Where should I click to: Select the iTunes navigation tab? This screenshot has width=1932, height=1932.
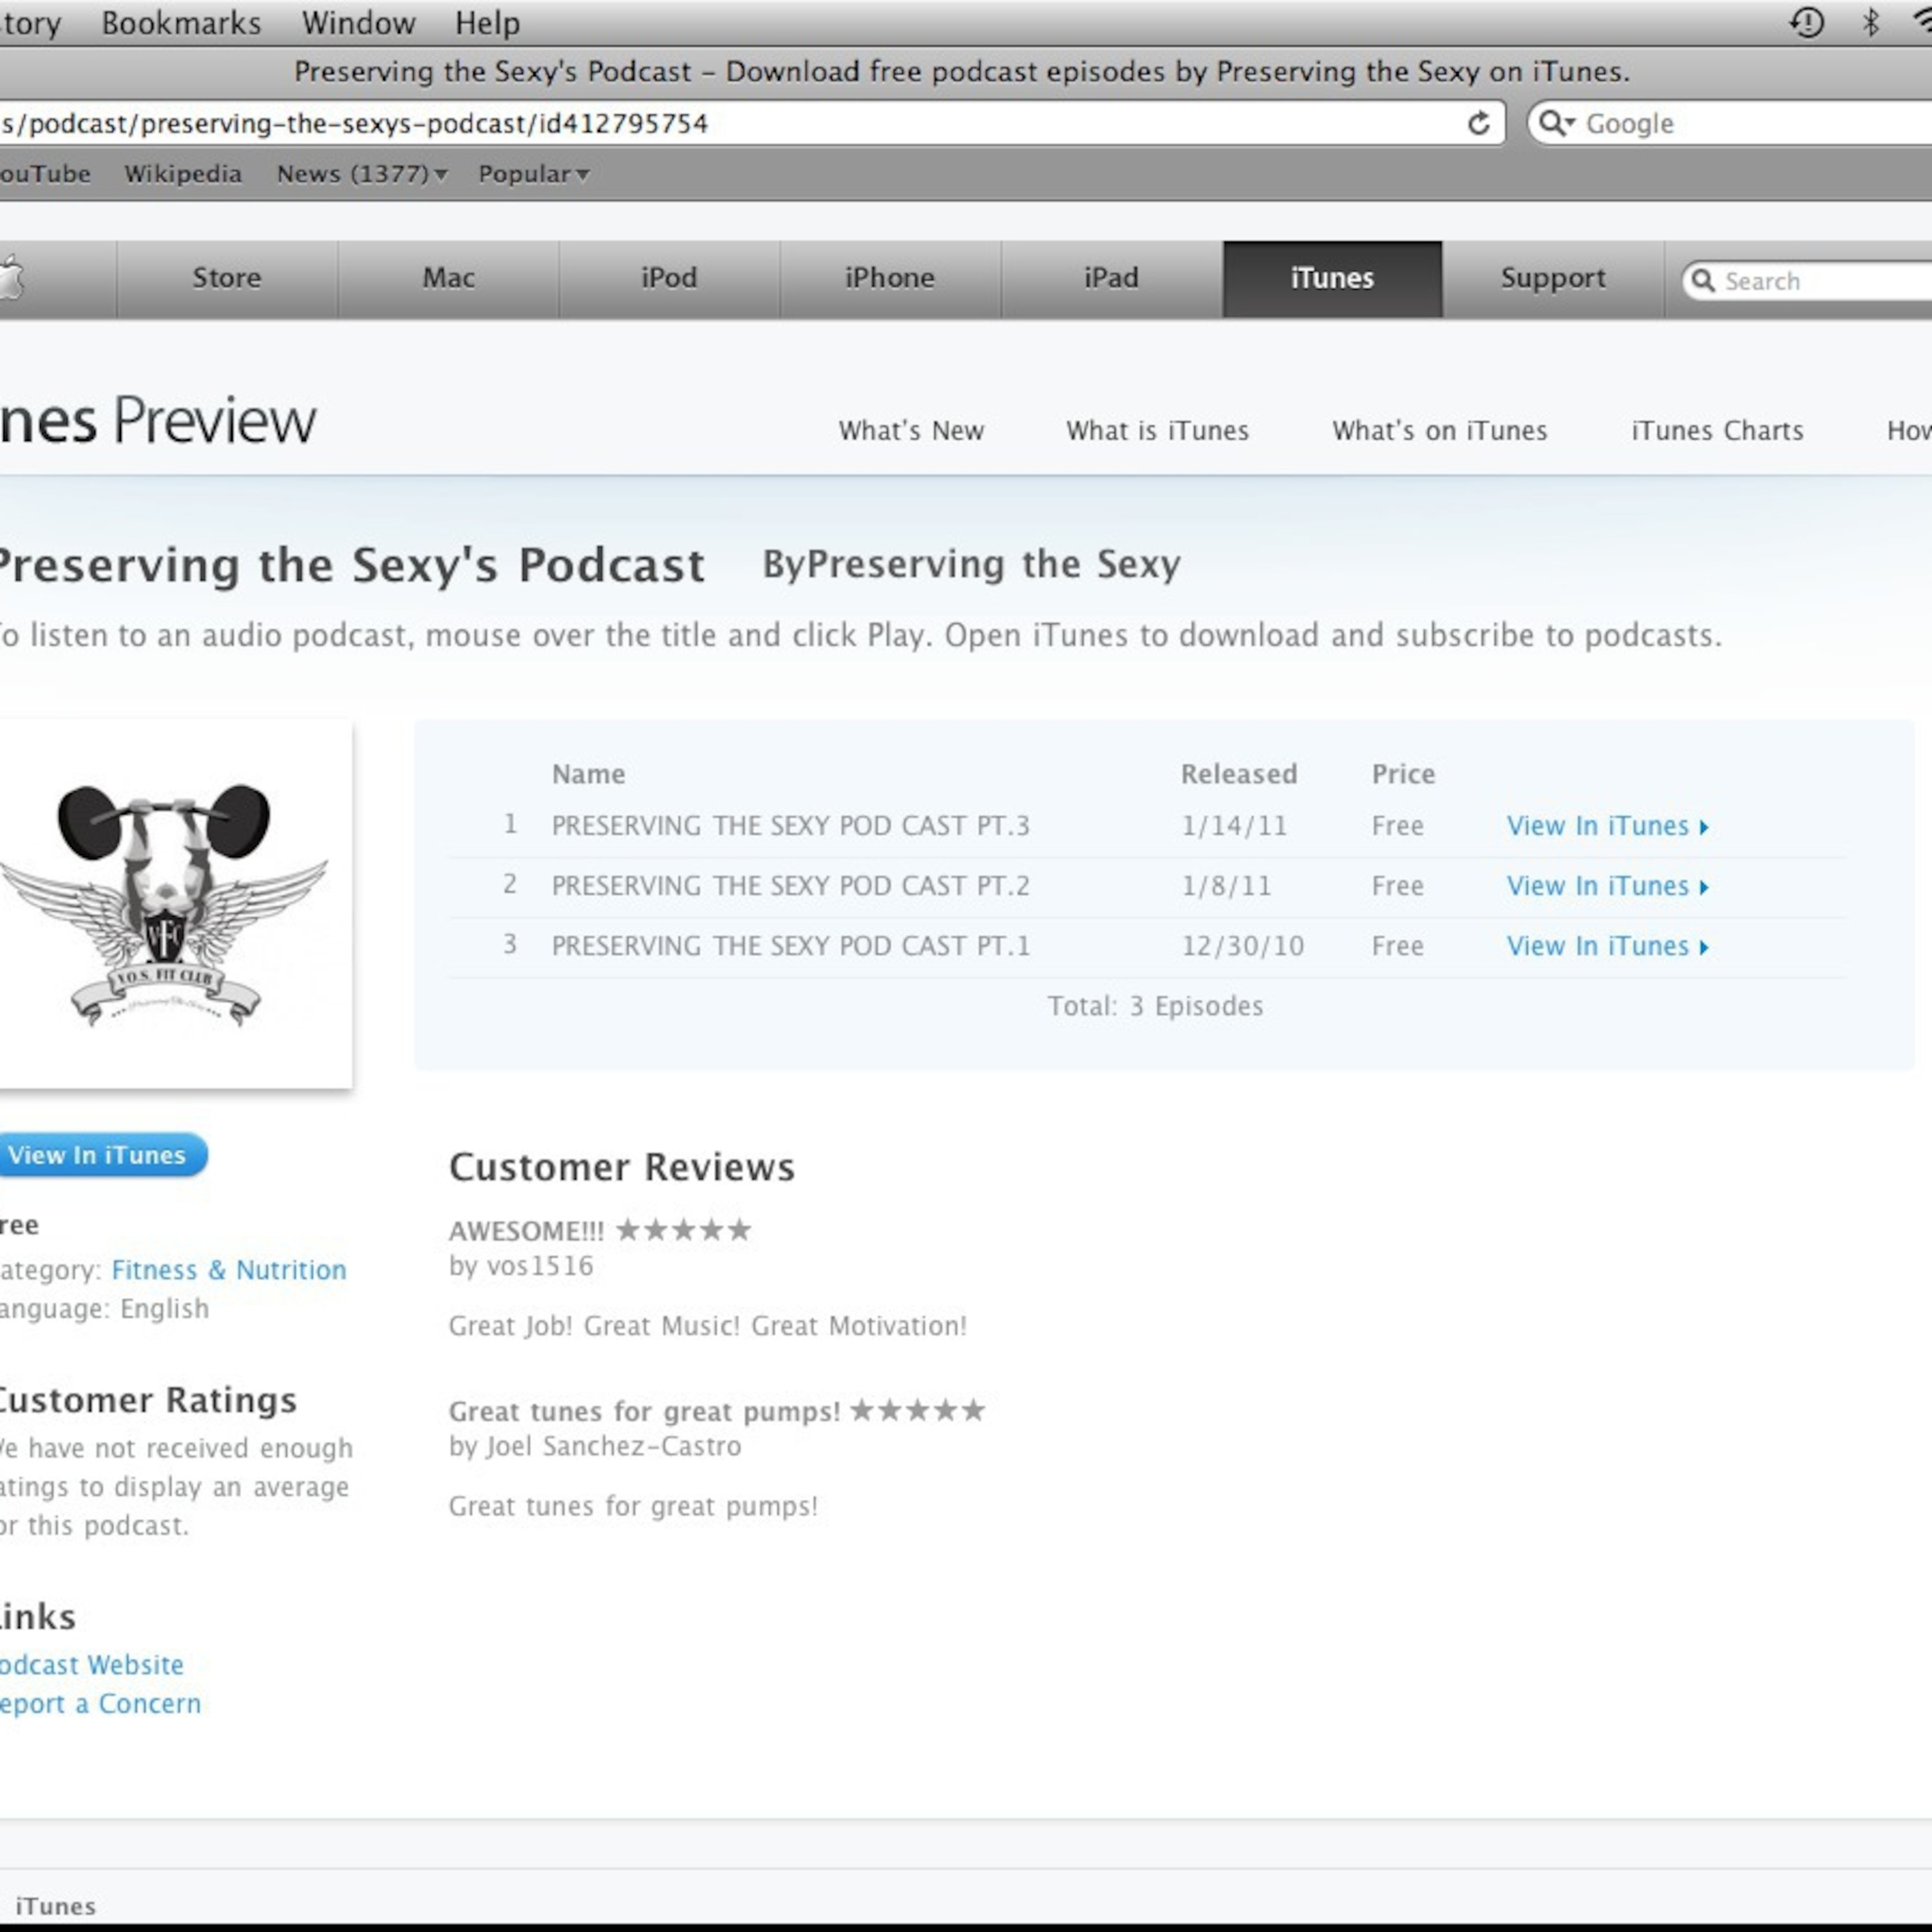(1332, 278)
